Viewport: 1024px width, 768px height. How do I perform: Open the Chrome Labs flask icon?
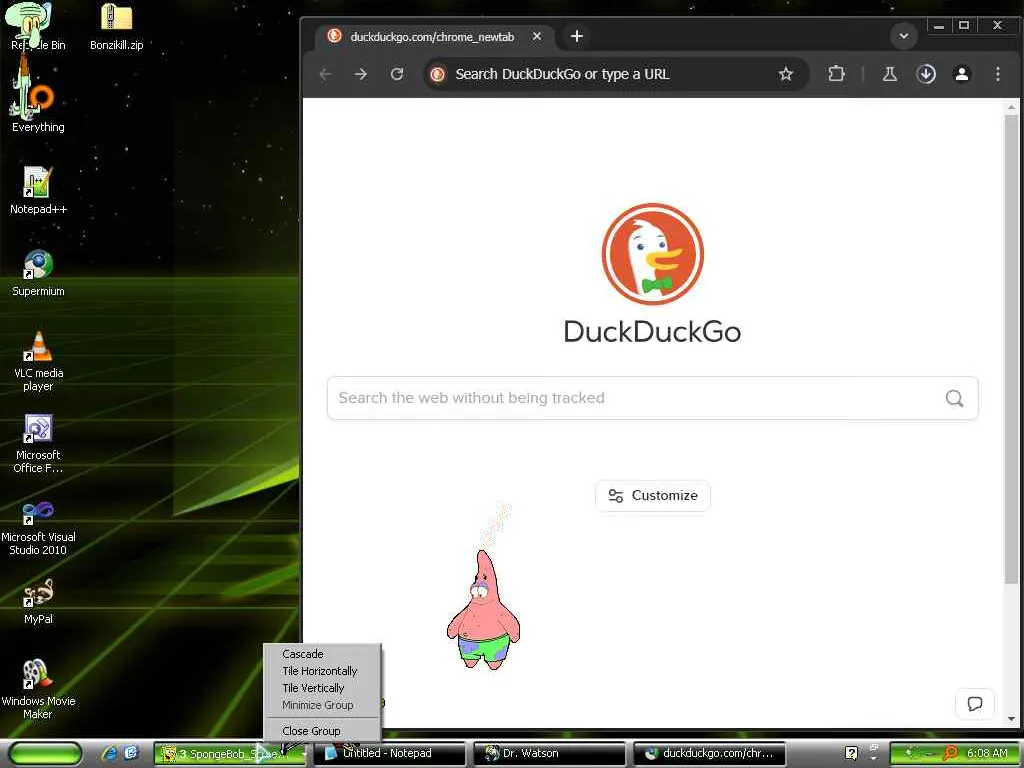click(x=889, y=74)
